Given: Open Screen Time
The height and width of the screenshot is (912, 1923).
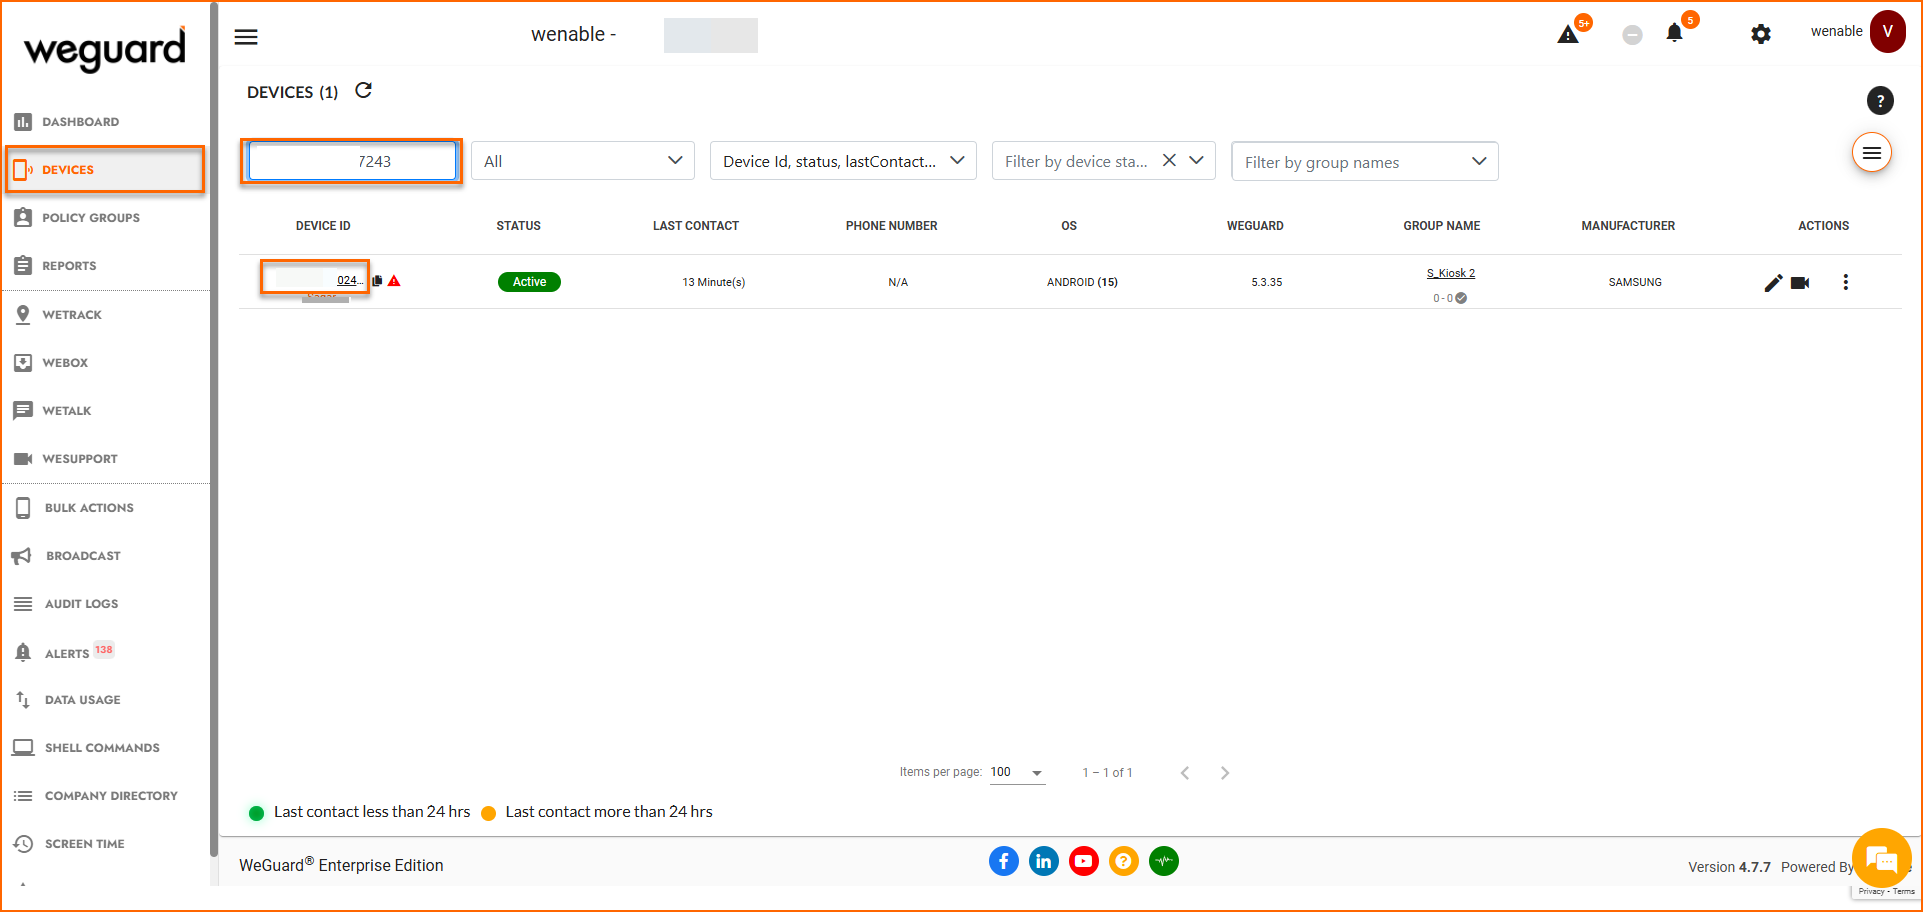Looking at the screenshot, I should 84,844.
